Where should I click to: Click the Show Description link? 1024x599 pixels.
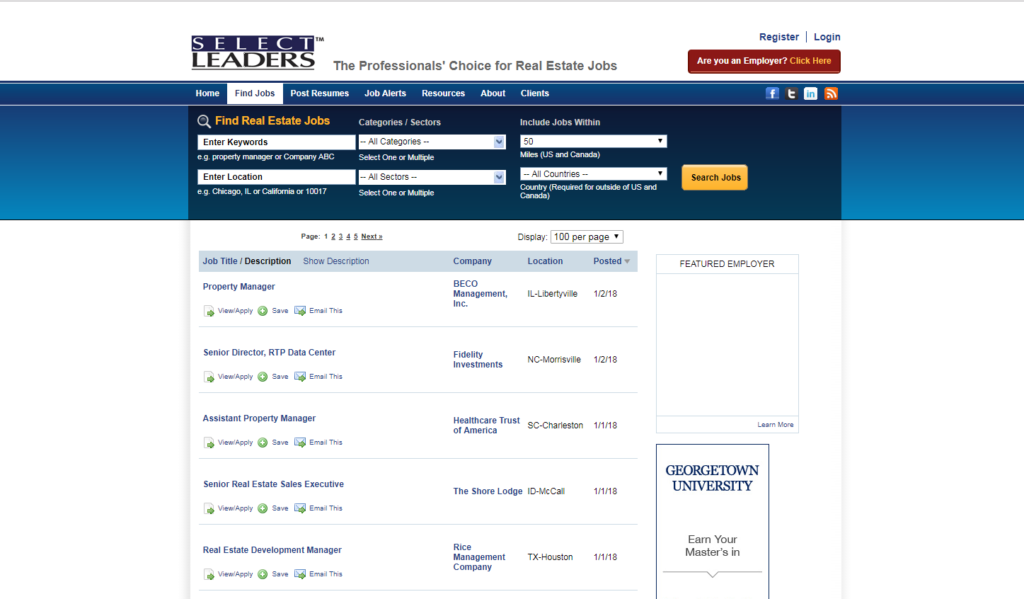tap(336, 261)
